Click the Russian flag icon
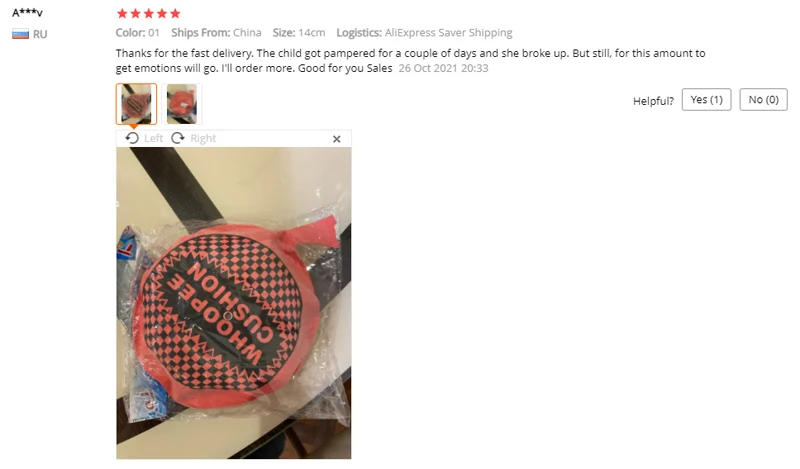 [x=20, y=34]
